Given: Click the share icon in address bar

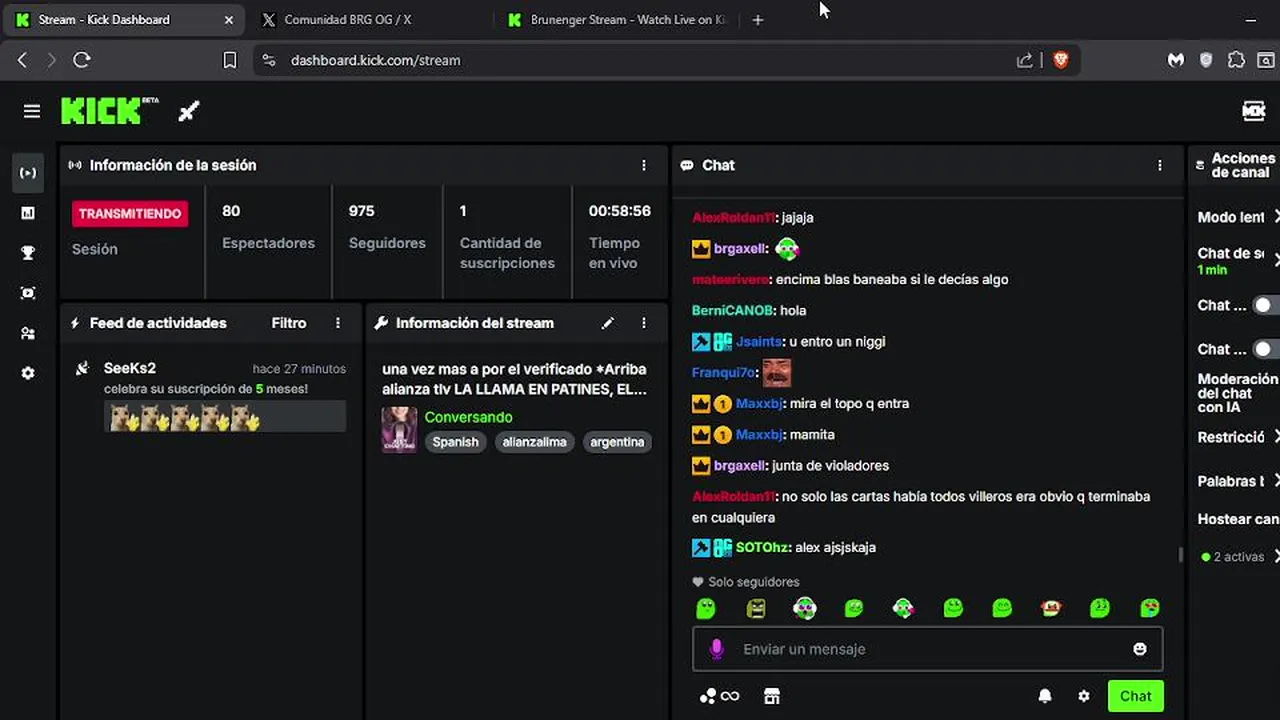Looking at the screenshot, I should click(1025, 60).
